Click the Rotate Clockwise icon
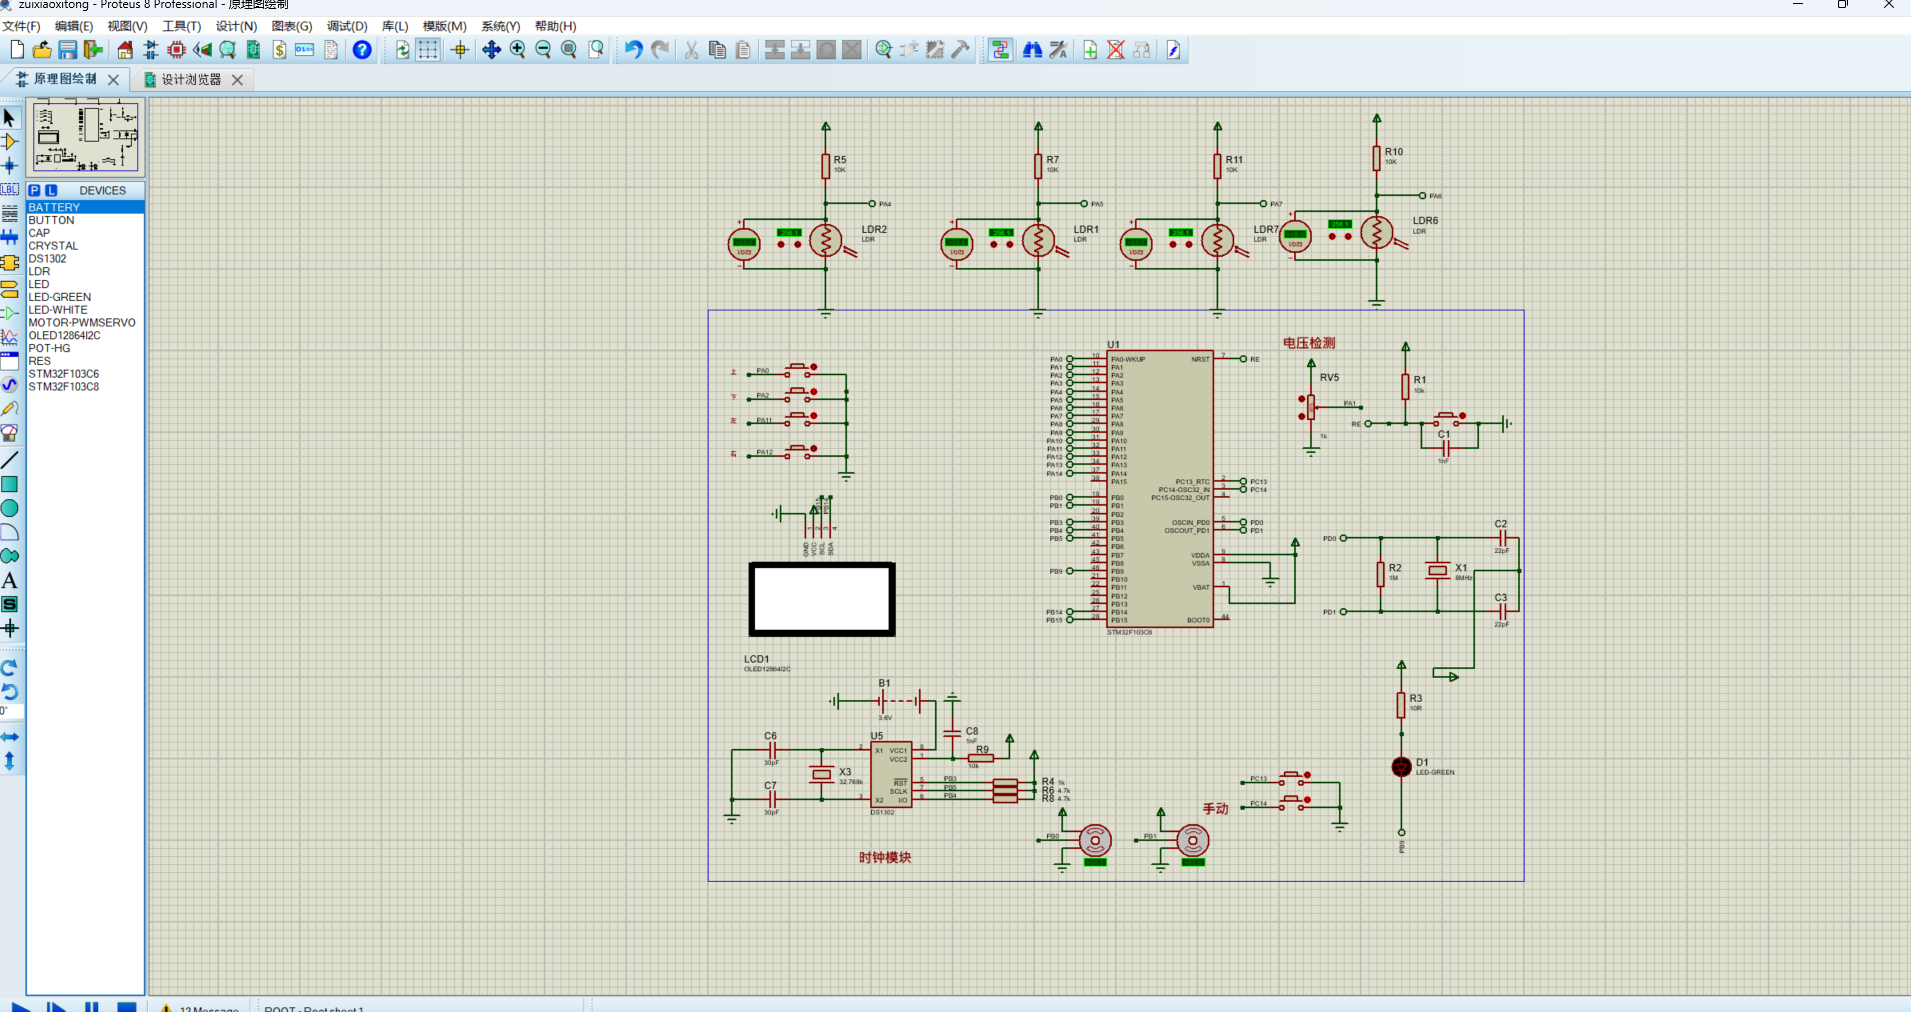The height and width of the screenshot is (1012, 1911). [x=10, y=668]
